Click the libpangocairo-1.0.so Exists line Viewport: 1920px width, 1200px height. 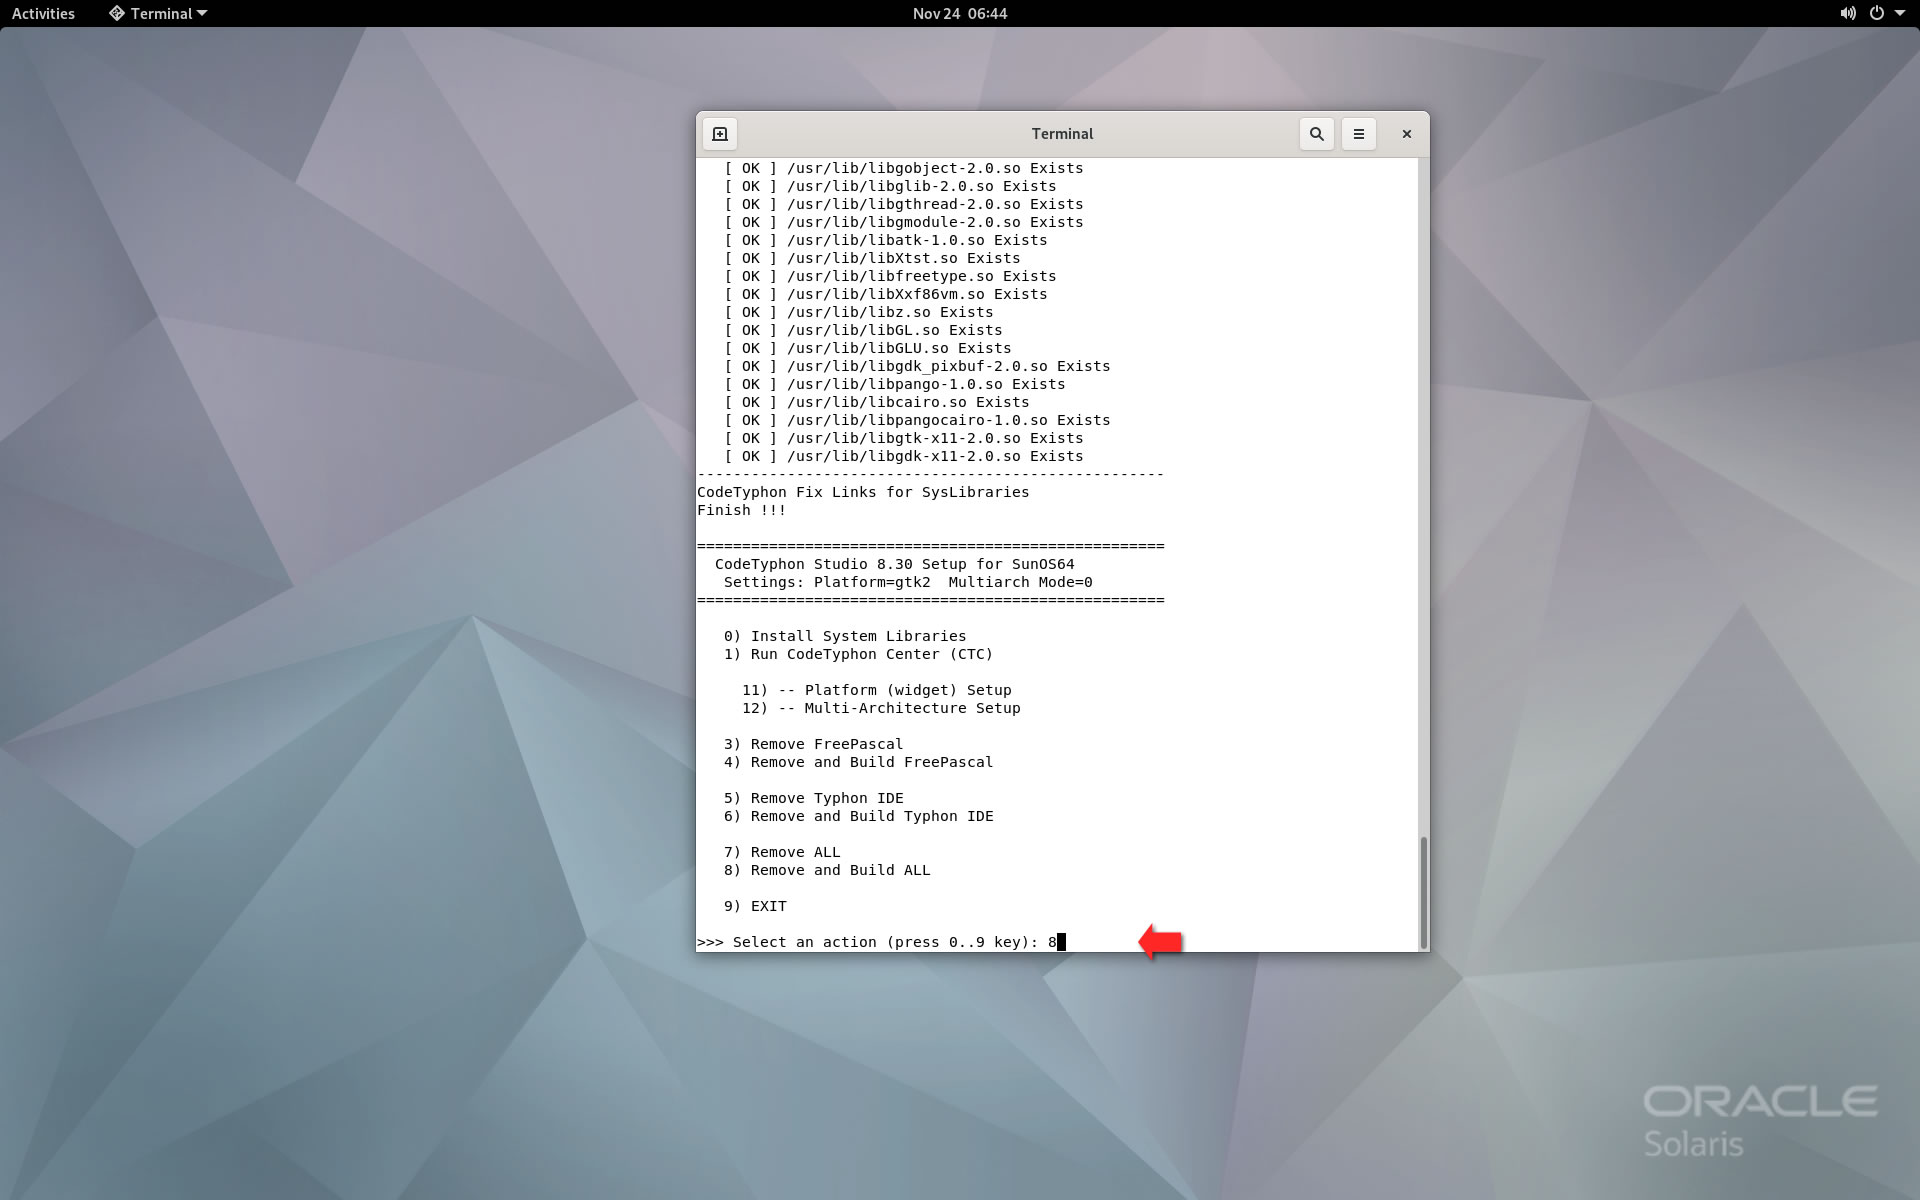pos(917,420)
